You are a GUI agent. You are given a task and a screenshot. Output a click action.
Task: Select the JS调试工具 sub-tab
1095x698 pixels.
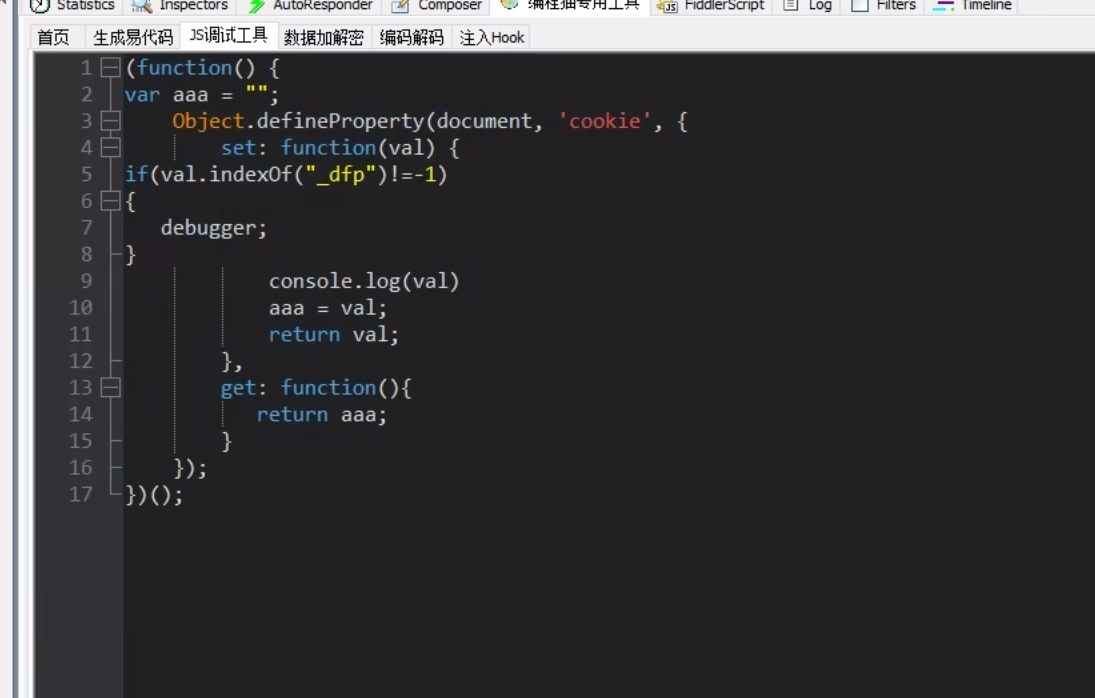click(x=228, y=35)
